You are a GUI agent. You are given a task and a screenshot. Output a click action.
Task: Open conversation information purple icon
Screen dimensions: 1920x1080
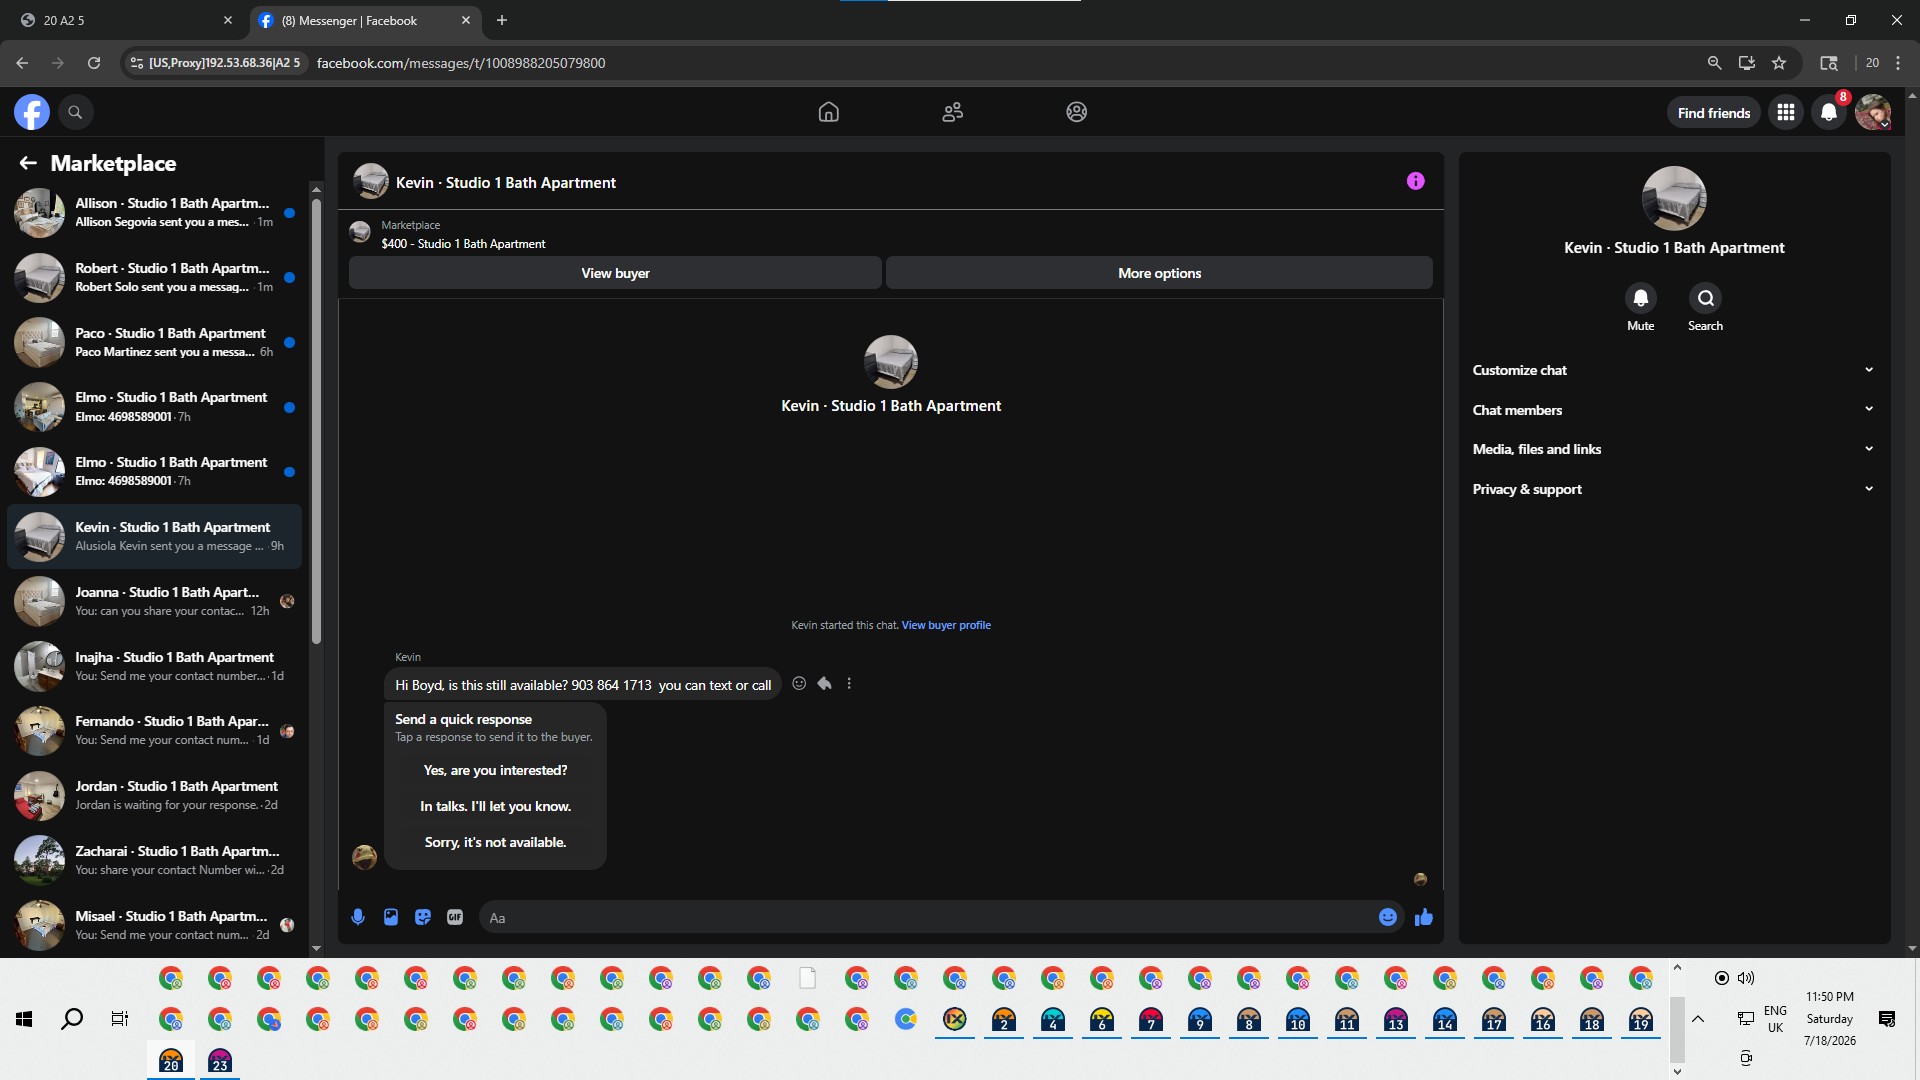(1416, 181)
